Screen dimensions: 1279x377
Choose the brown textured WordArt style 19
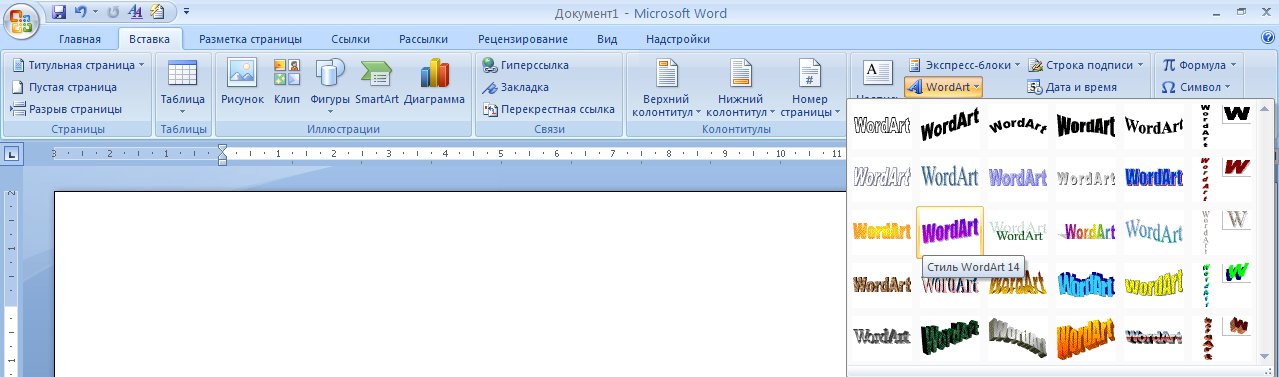(x=882, y=284)
